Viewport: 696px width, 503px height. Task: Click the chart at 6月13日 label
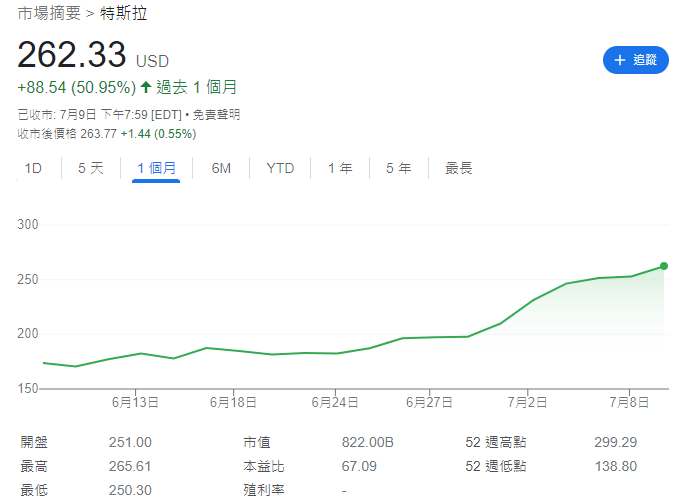tap(137, 403)
